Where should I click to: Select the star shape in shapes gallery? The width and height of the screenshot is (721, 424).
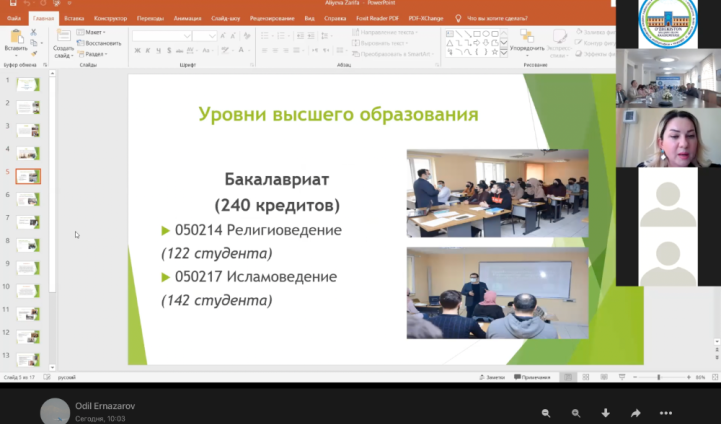click(495, 52)
